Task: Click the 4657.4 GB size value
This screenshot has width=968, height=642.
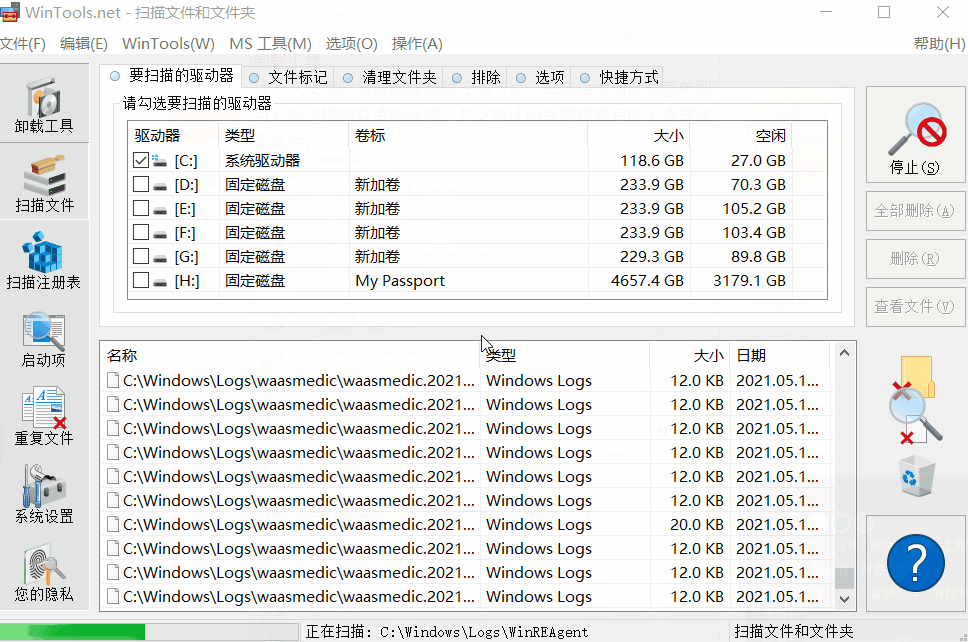Action: pos(647,281)
